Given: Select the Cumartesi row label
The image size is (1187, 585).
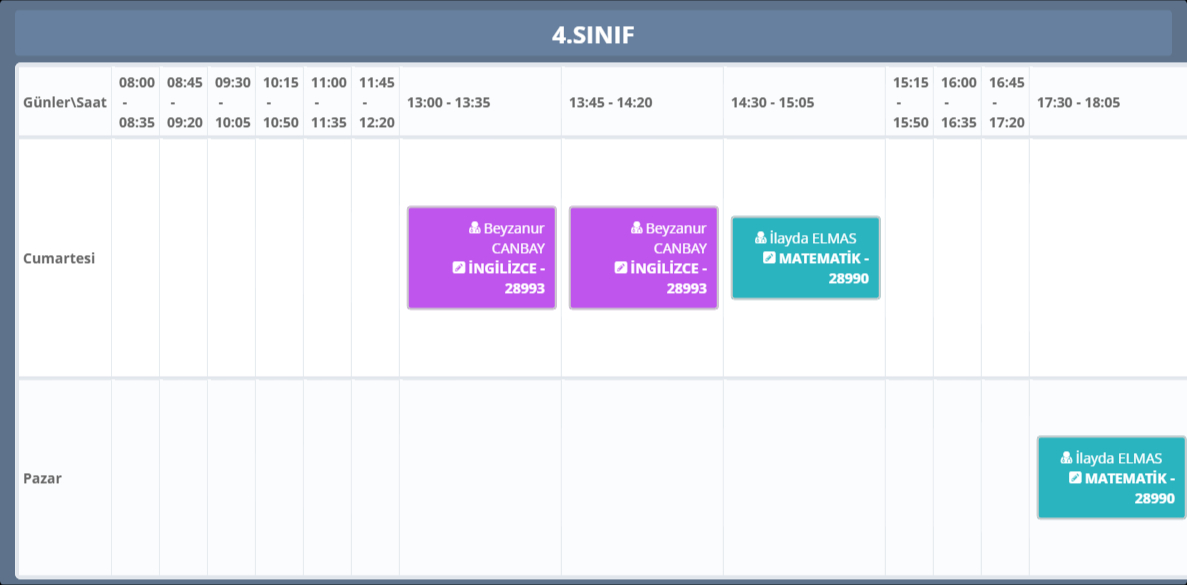Looking at the screenshot, I should [x=59, y=258].
